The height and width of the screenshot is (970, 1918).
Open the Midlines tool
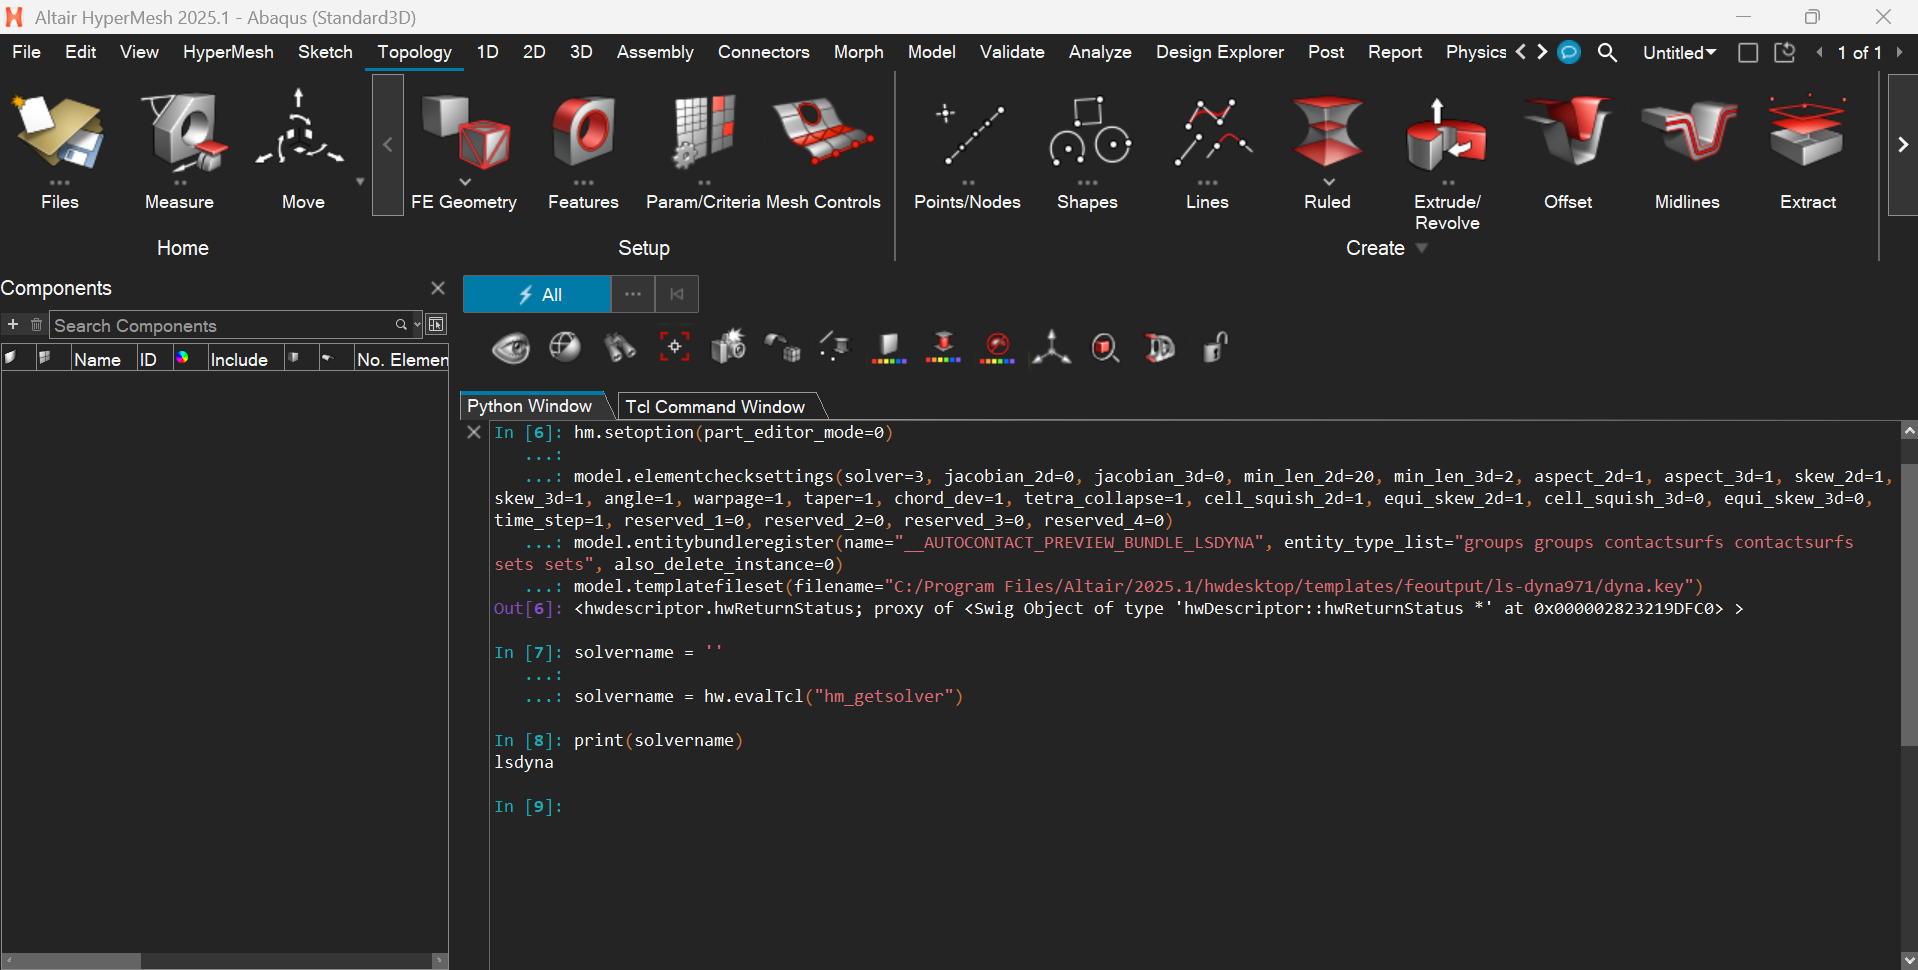click(x=1687, y=150)
